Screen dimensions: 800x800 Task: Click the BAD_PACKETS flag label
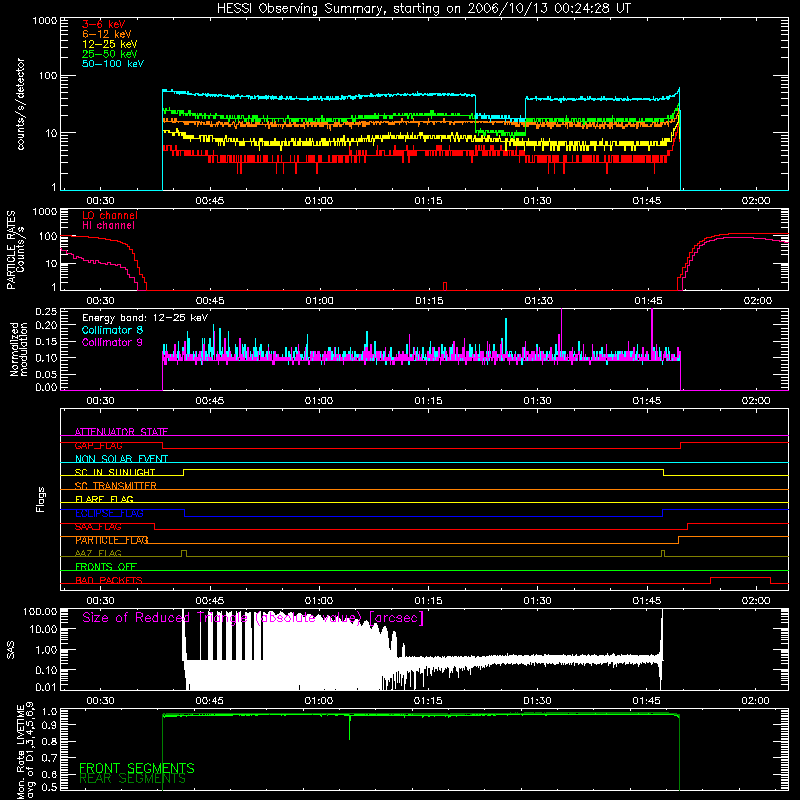pos(109,580)
